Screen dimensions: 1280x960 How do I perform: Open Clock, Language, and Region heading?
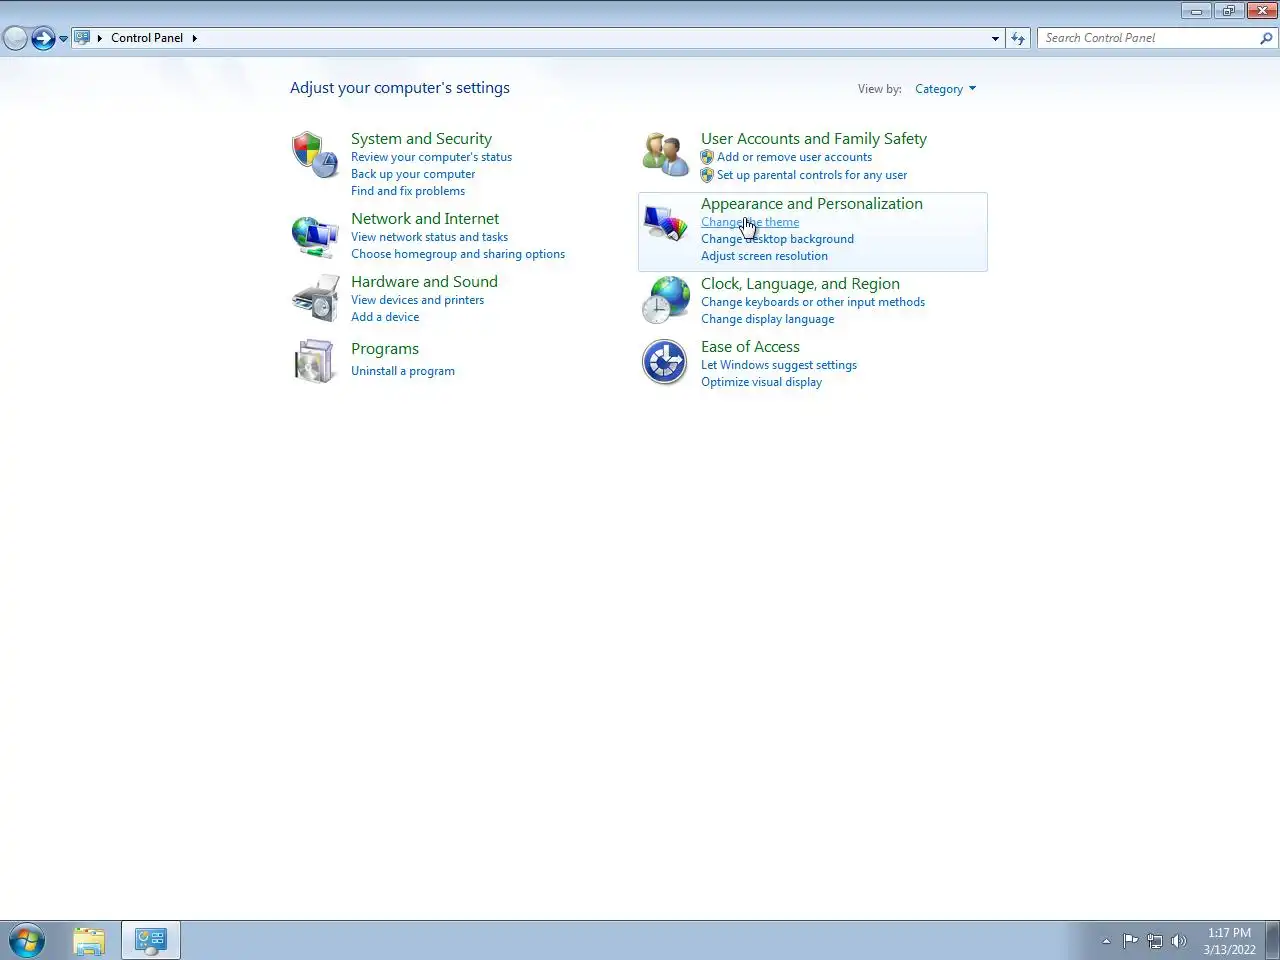[x=800, y=284]
